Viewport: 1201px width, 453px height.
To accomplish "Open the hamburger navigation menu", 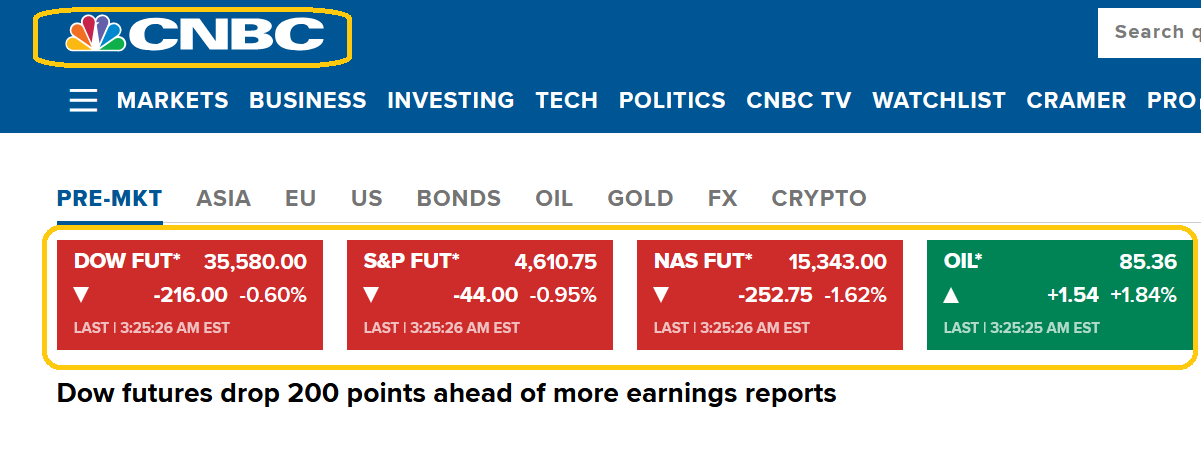I will [84, 100].
